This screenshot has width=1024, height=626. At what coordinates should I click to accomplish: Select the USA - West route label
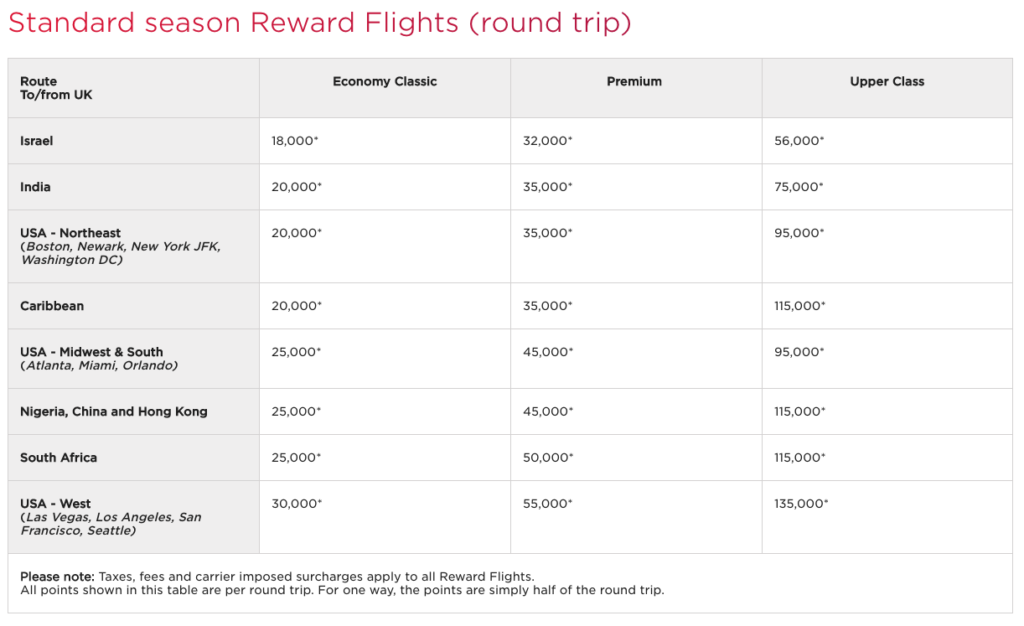56,504
